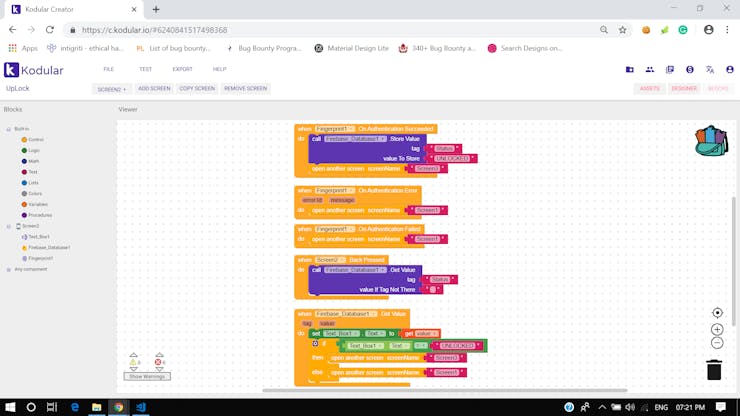This screenshot has height=416, width=740.
Task: Open Visual Studio Code from the taskbar
Action: click(x=141, y=407)
